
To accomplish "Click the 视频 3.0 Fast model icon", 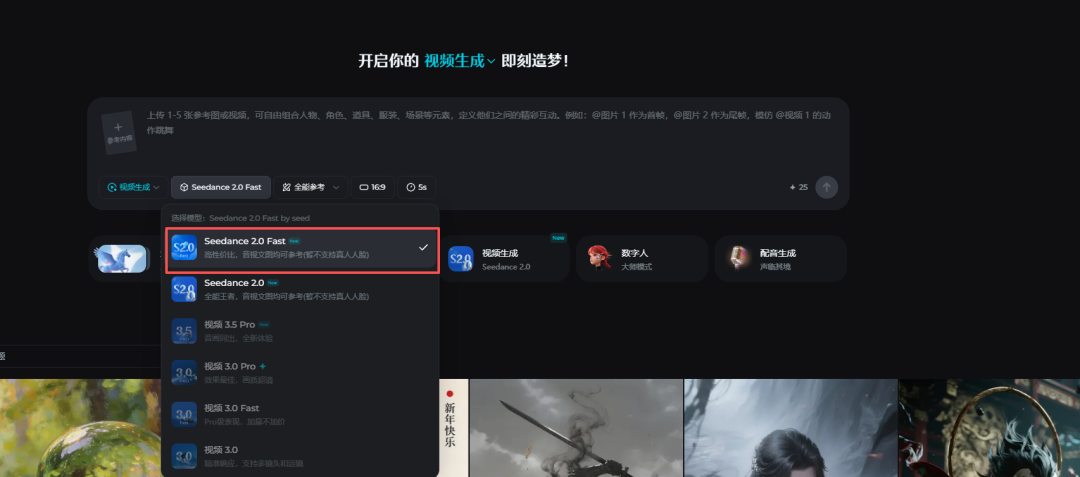I will (184, 414).
